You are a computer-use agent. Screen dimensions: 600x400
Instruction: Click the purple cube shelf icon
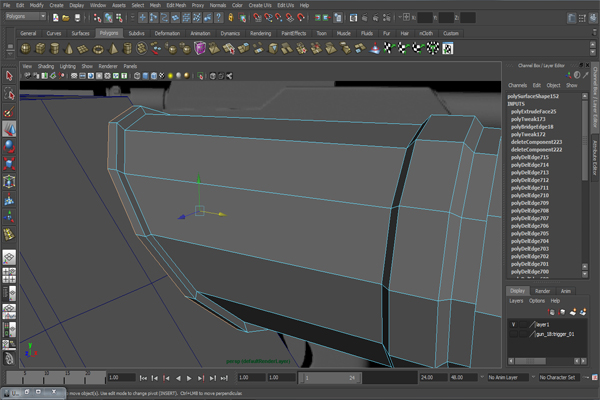coord(200,49)
